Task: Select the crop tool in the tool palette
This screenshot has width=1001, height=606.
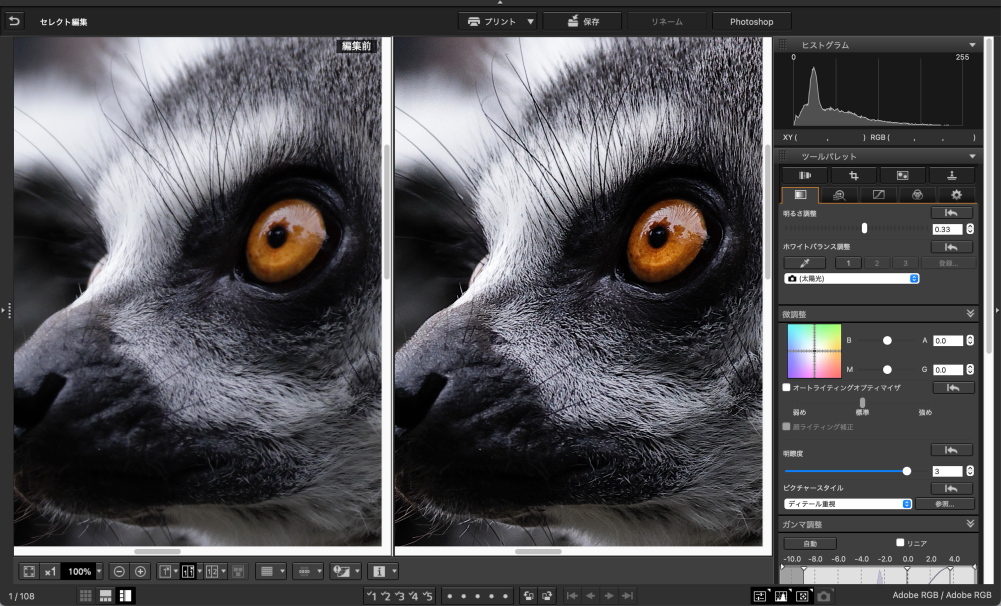Action: tap(853, 175)
